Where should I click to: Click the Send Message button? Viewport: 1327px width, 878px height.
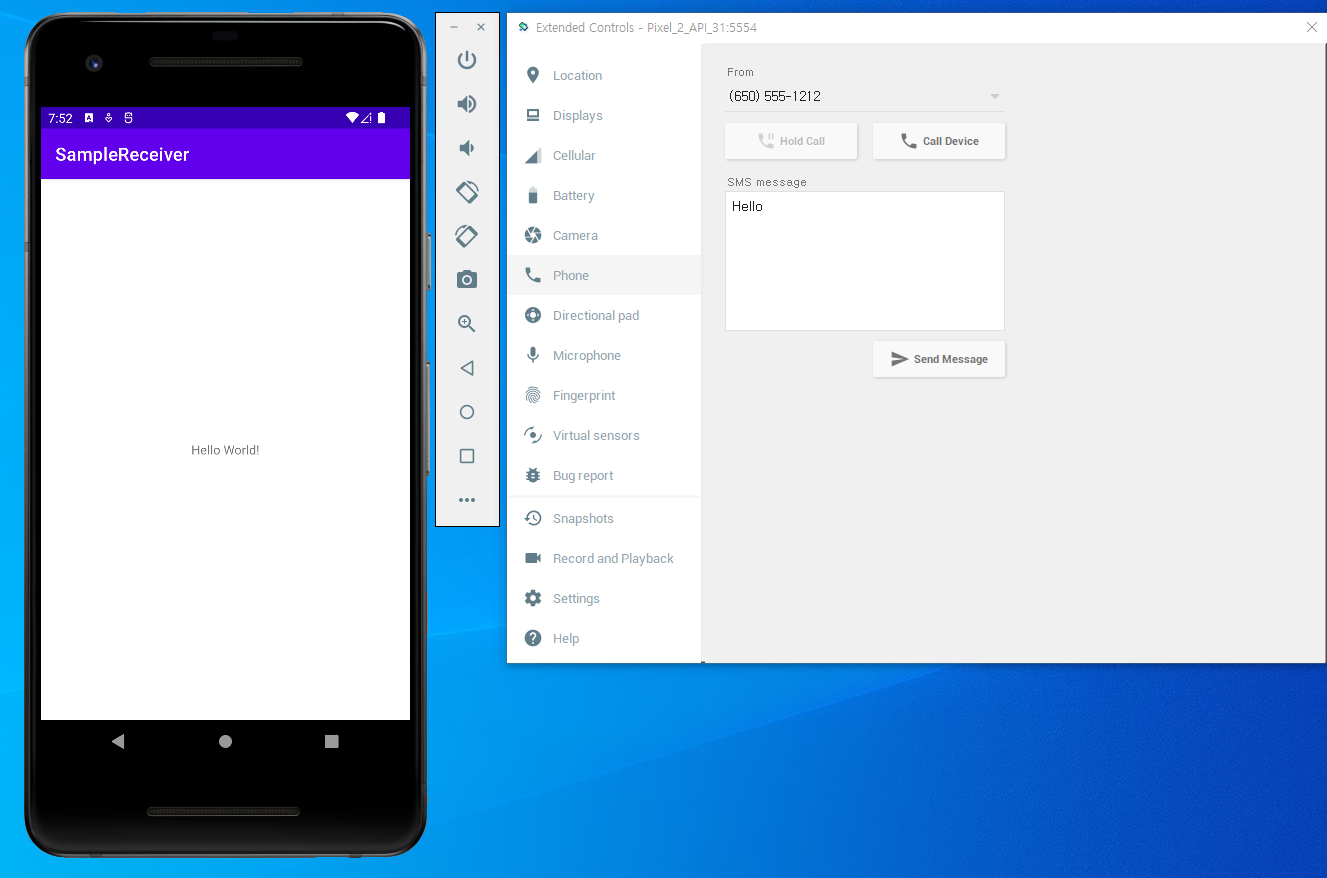click(939, 359)
